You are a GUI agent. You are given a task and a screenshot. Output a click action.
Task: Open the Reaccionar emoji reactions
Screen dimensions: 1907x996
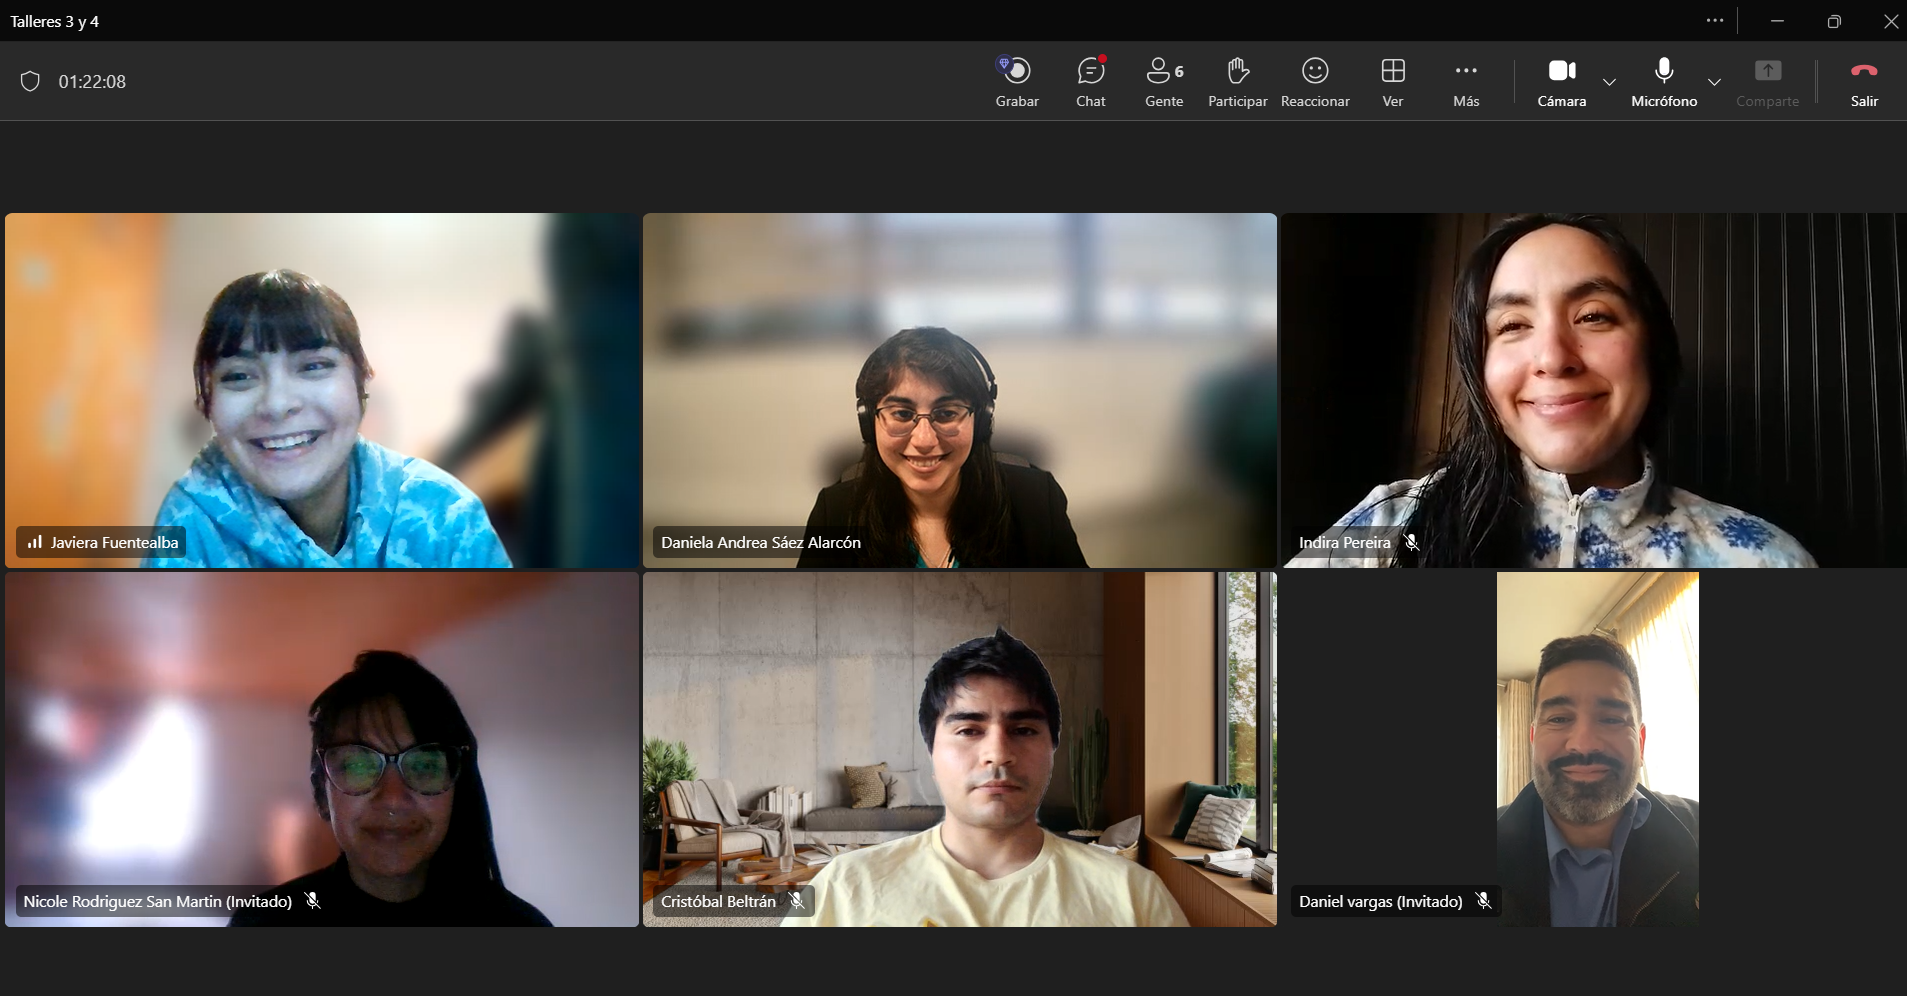tap(1315, 82)
